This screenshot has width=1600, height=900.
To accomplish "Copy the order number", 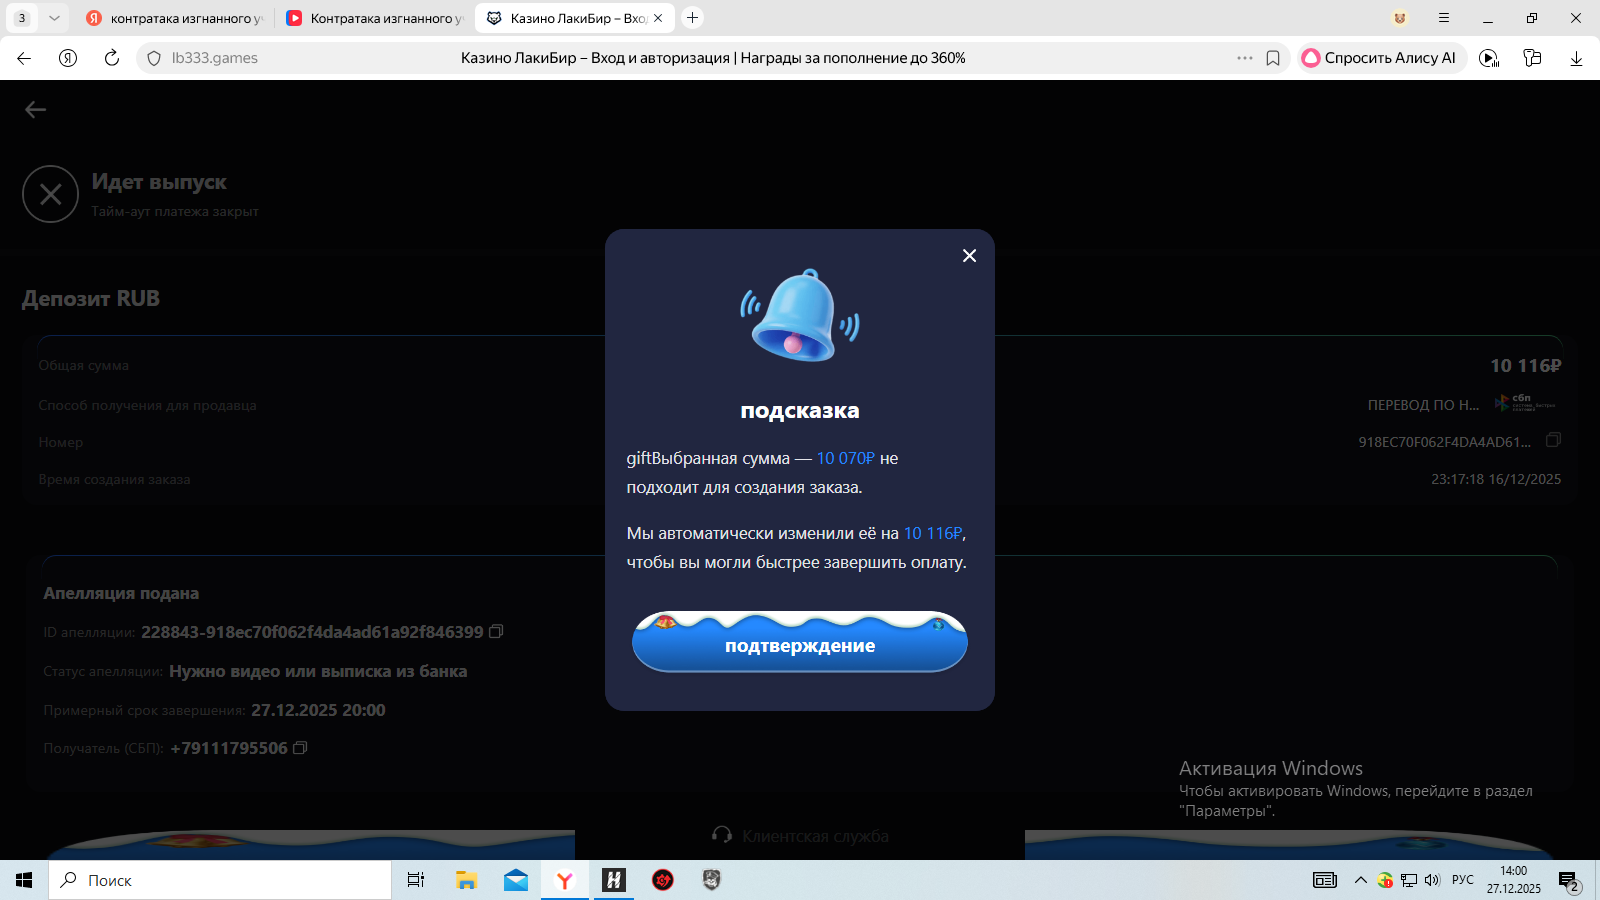I will pos(1553,440).
